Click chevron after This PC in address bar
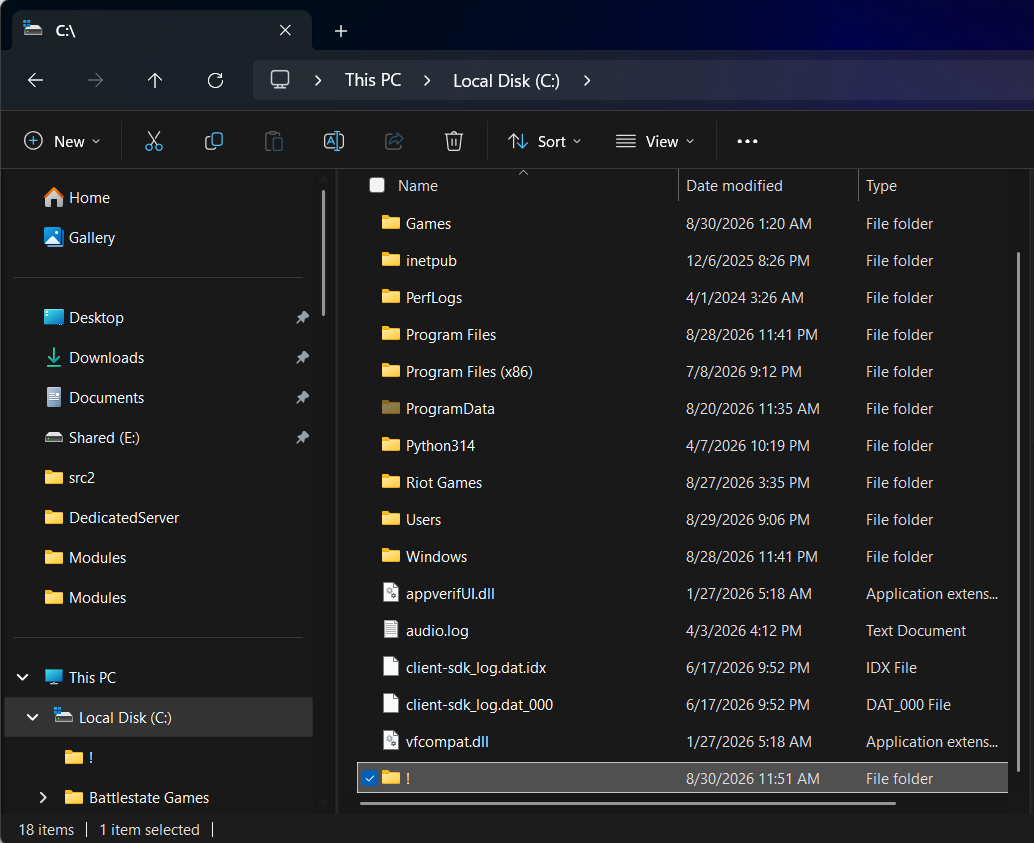The height and width of the screenshot is (843, 1034). [x=427, y=80]
